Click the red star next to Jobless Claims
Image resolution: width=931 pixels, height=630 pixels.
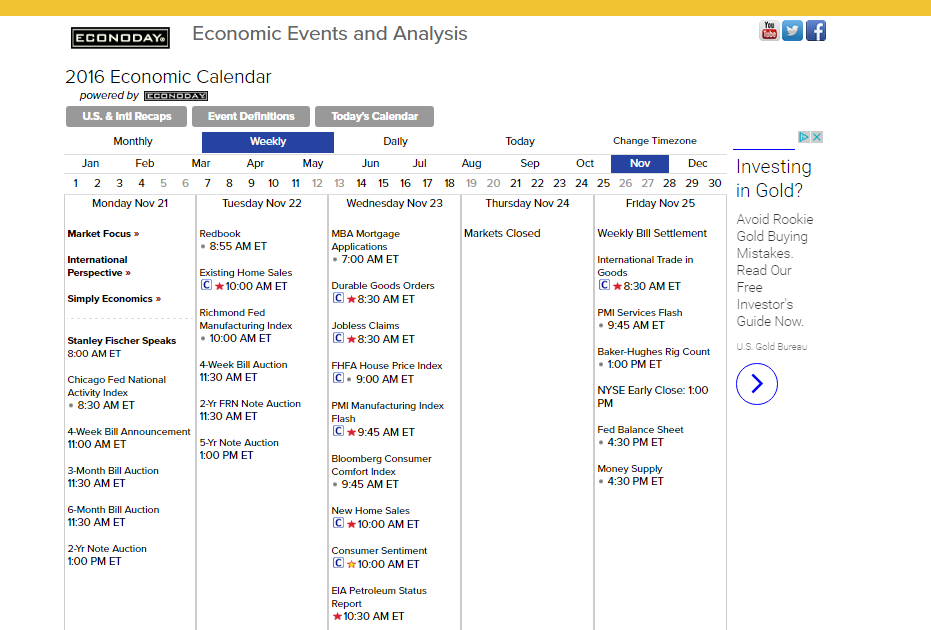351,340
